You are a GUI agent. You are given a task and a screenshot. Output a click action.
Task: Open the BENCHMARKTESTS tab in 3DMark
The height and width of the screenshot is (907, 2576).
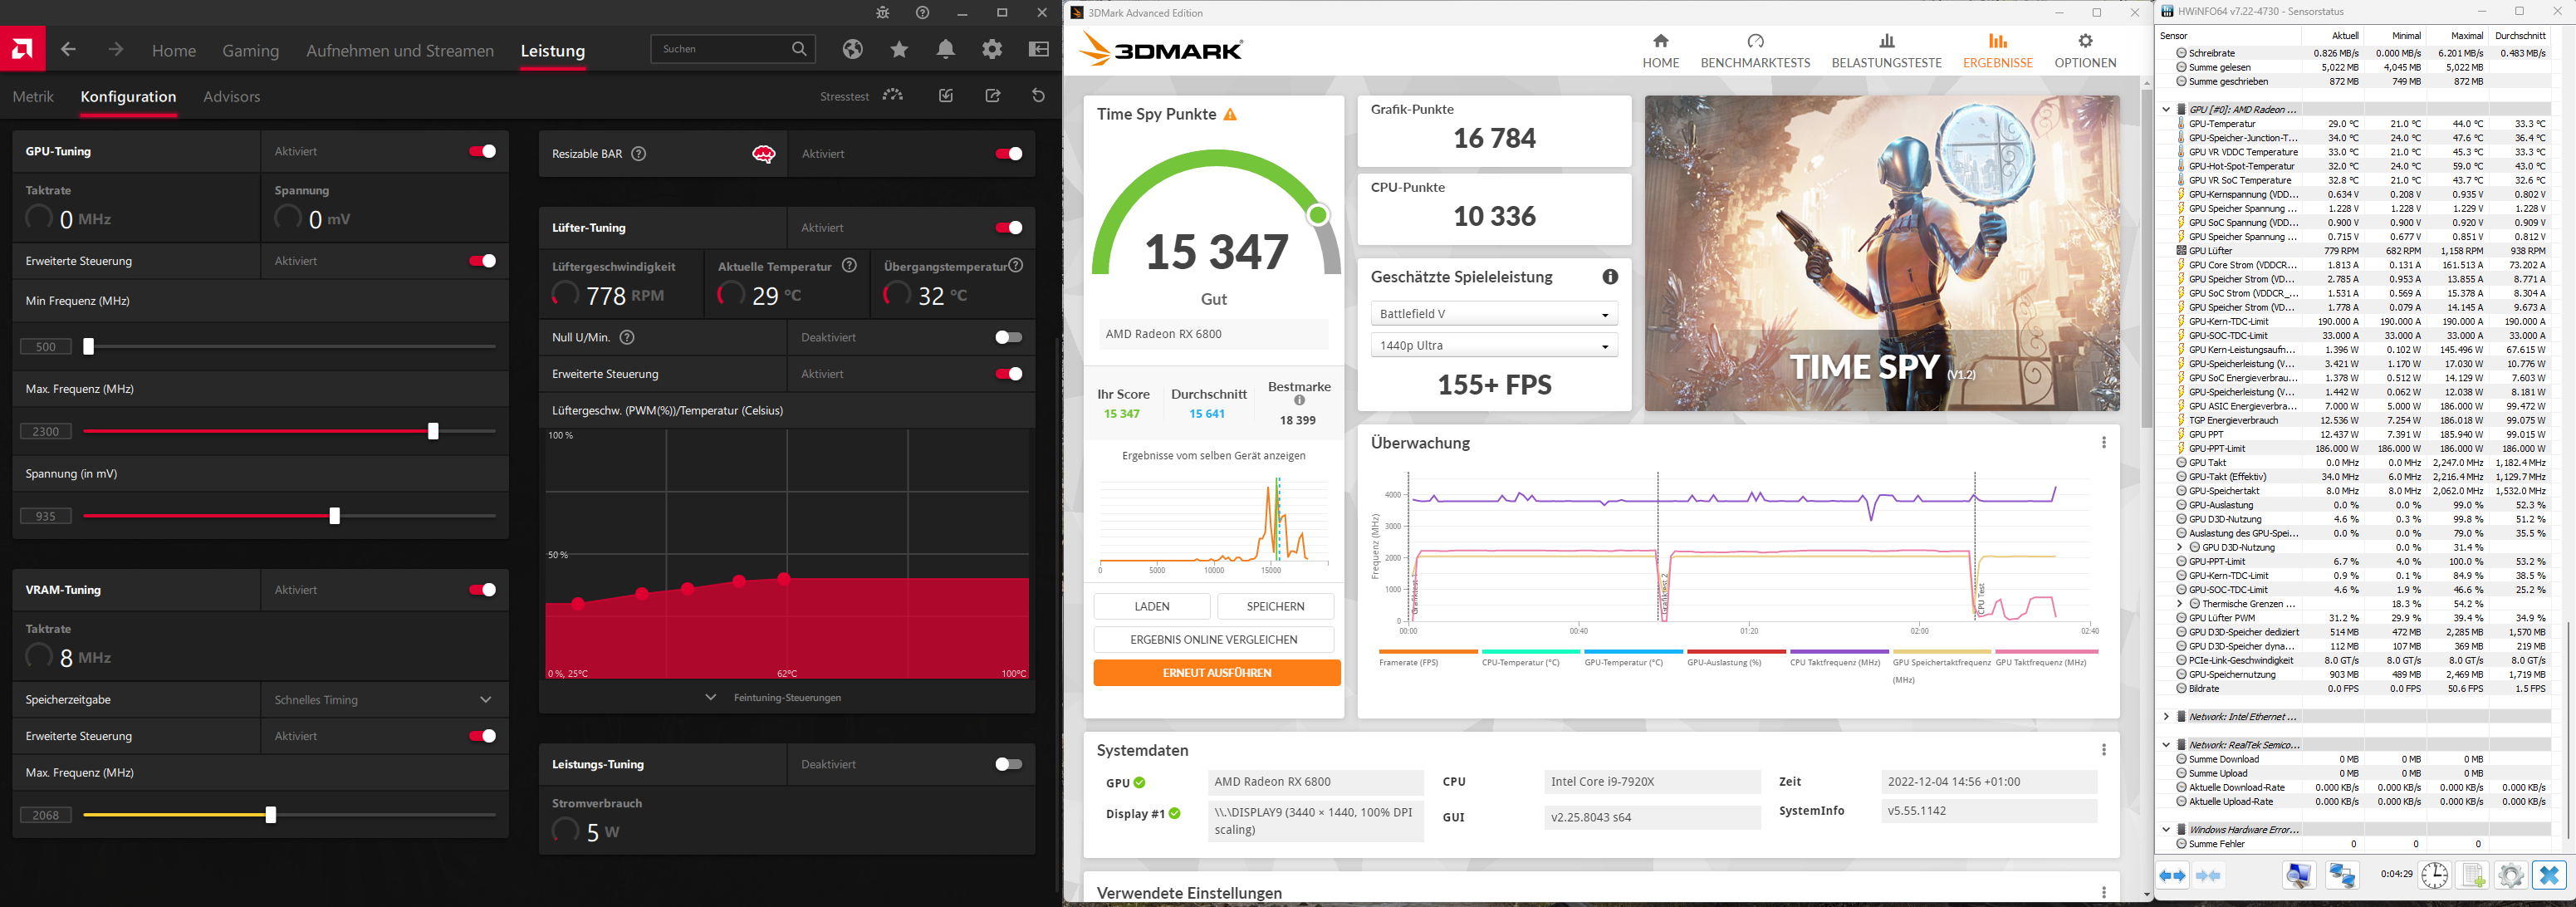1755,51
